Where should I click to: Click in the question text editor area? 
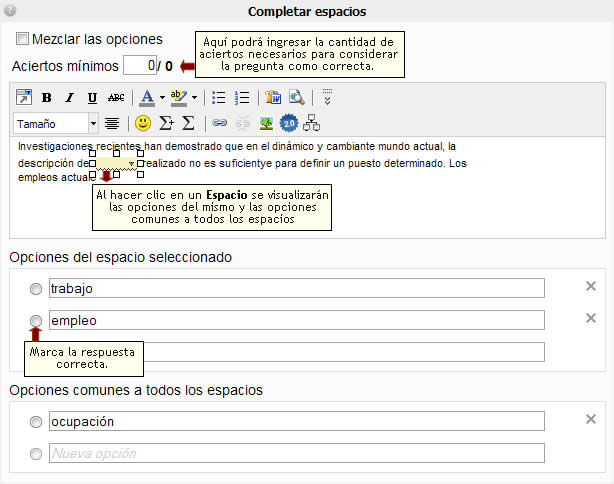tap(307, 187)
